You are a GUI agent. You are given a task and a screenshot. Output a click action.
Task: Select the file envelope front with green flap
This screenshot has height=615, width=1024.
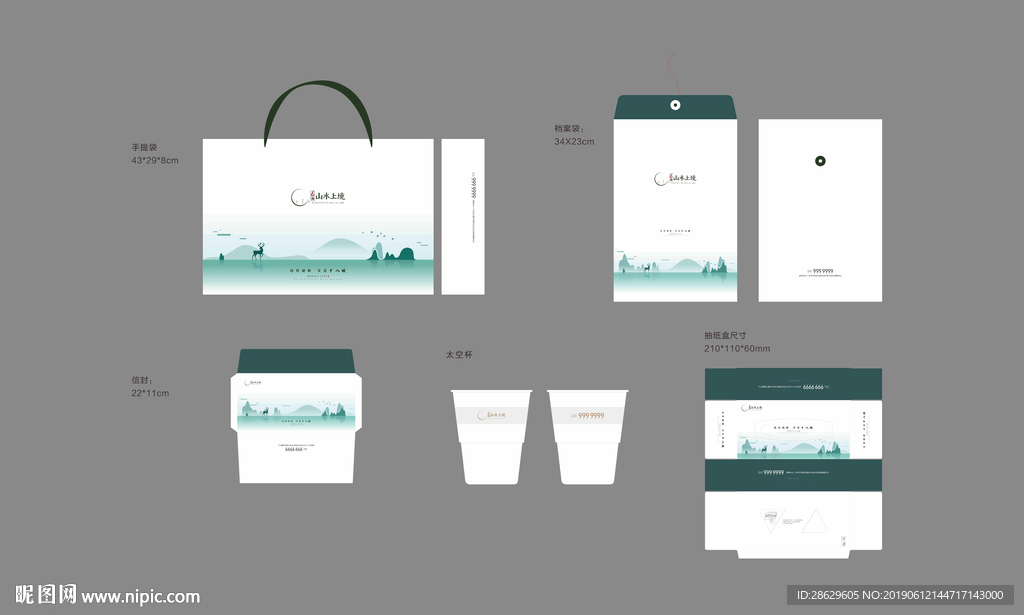(x=675, y=198)
